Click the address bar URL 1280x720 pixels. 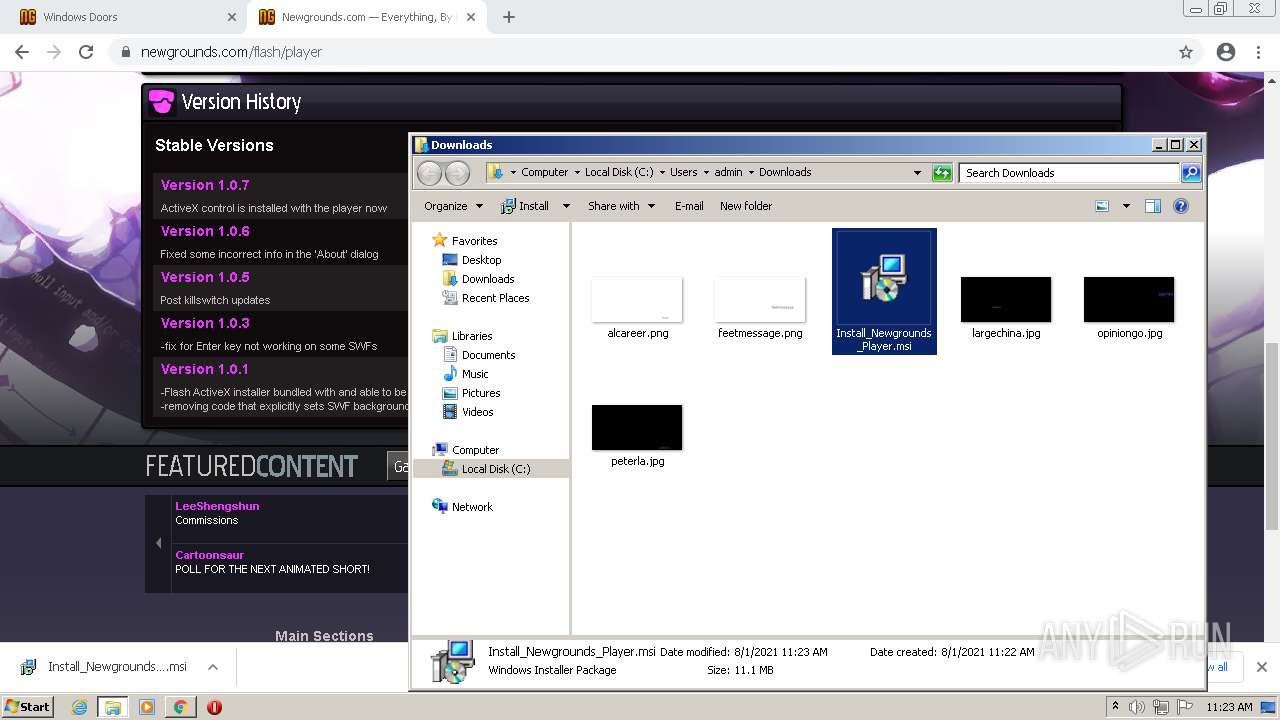click(x=231, y=52)
